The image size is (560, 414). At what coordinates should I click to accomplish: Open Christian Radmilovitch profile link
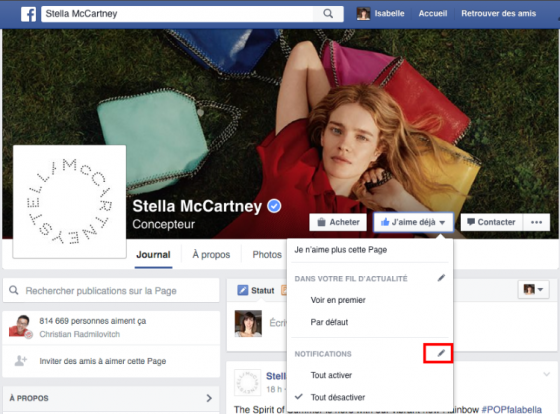[79, 334]
